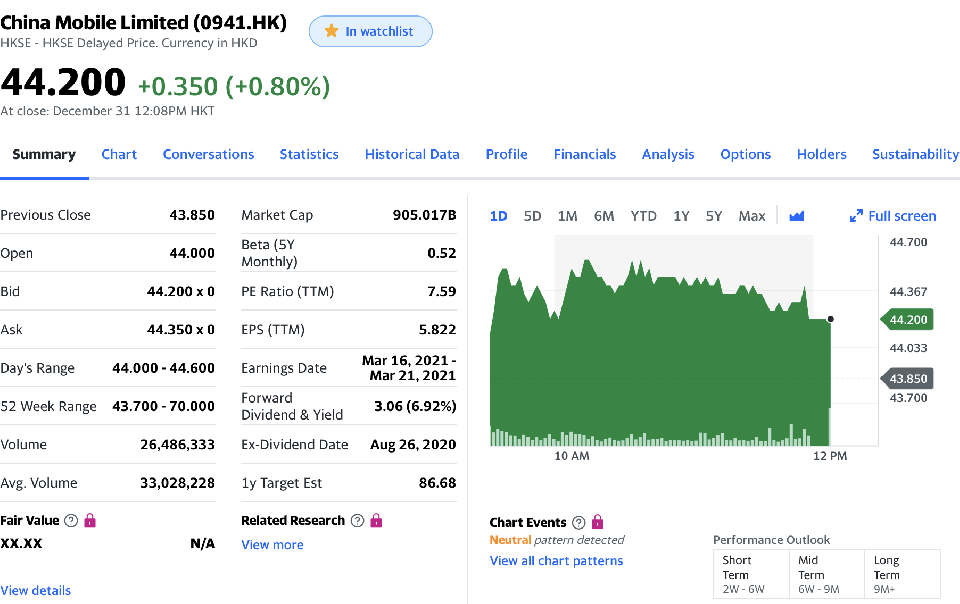The width and height of the screenshot is (960, 604).
Task: Select the Max chart range
Action: 752,216
